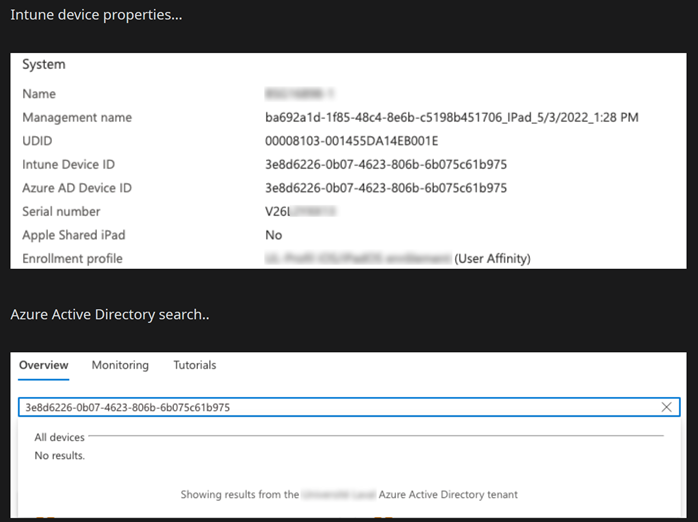
Task: Click the Management name label
Action: tap(77, 117)
